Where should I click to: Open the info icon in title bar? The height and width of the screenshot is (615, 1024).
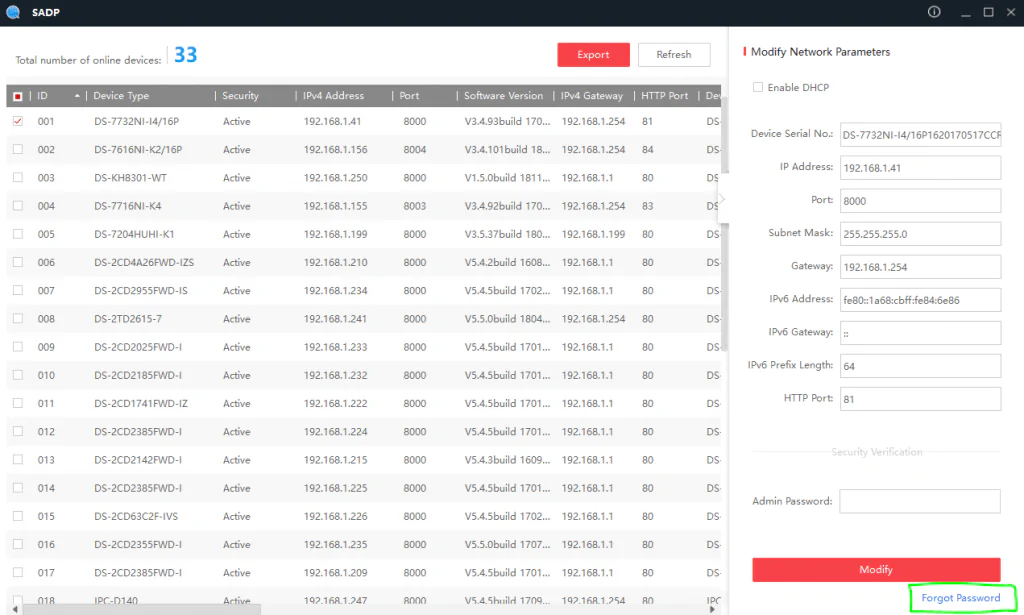tap(934, 12)
